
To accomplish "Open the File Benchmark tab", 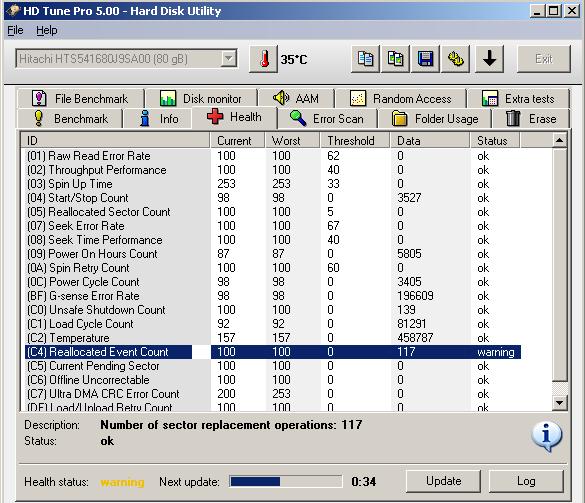I will click(80, 99).
